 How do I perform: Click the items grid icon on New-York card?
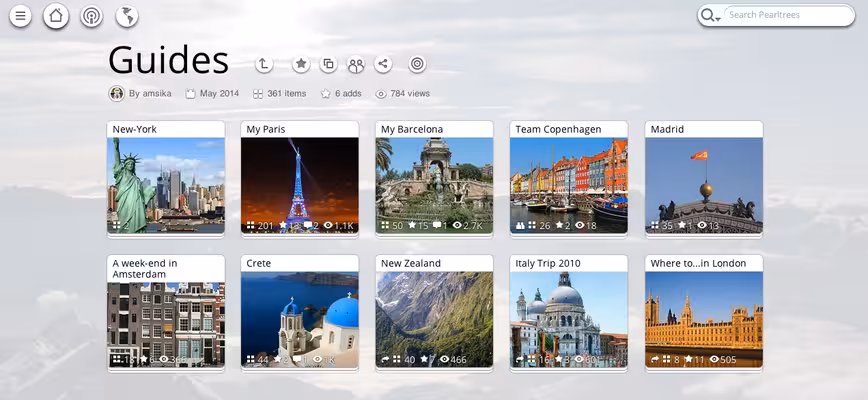(x=116, y=225)
